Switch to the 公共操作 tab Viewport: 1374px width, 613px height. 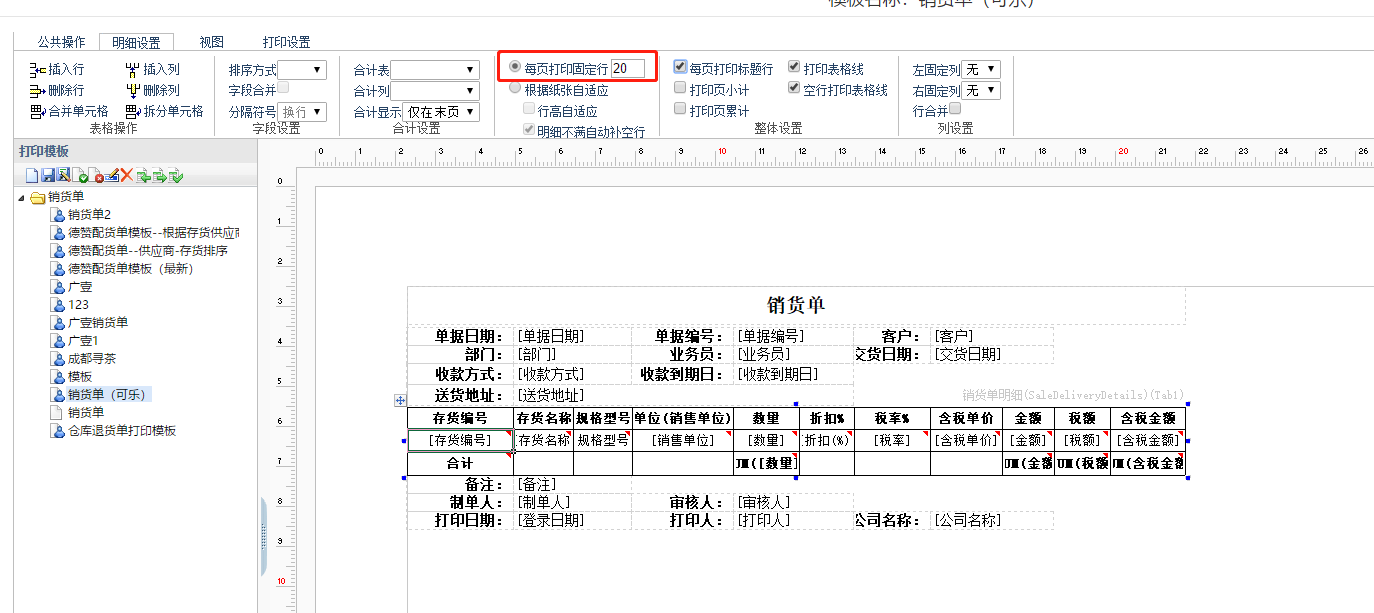tap(61, 42)
